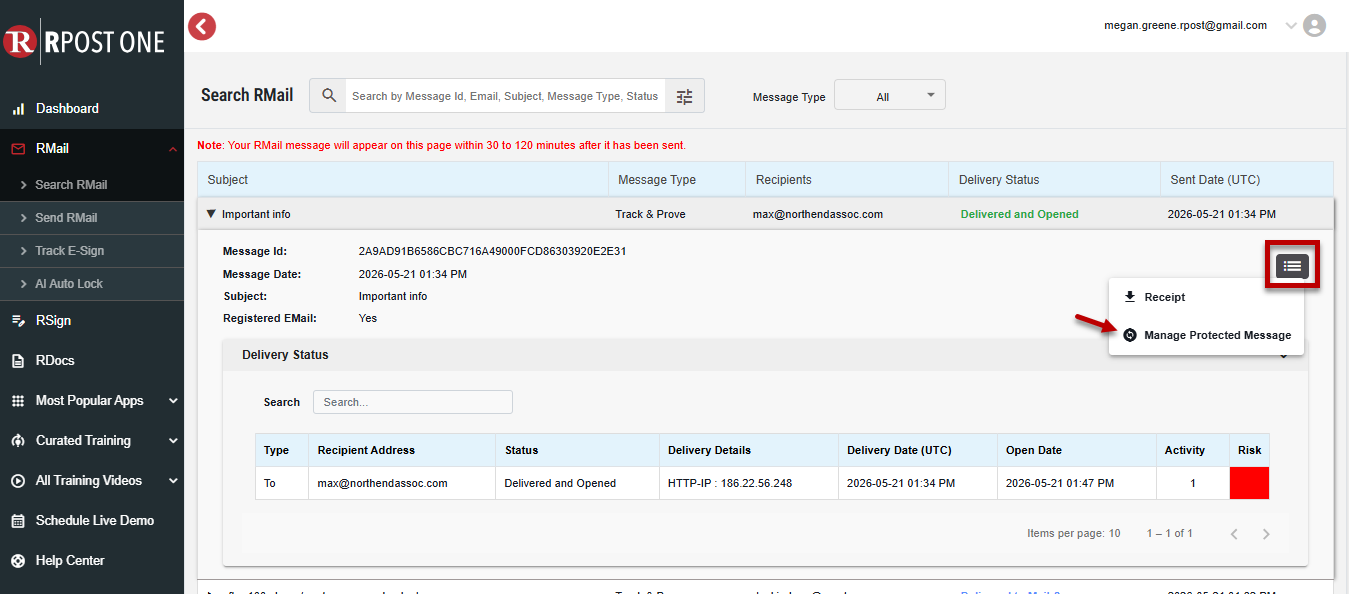The image size is (1349, 594).
Task: Click the RMail envelope icon
Action: click(18, 148)
